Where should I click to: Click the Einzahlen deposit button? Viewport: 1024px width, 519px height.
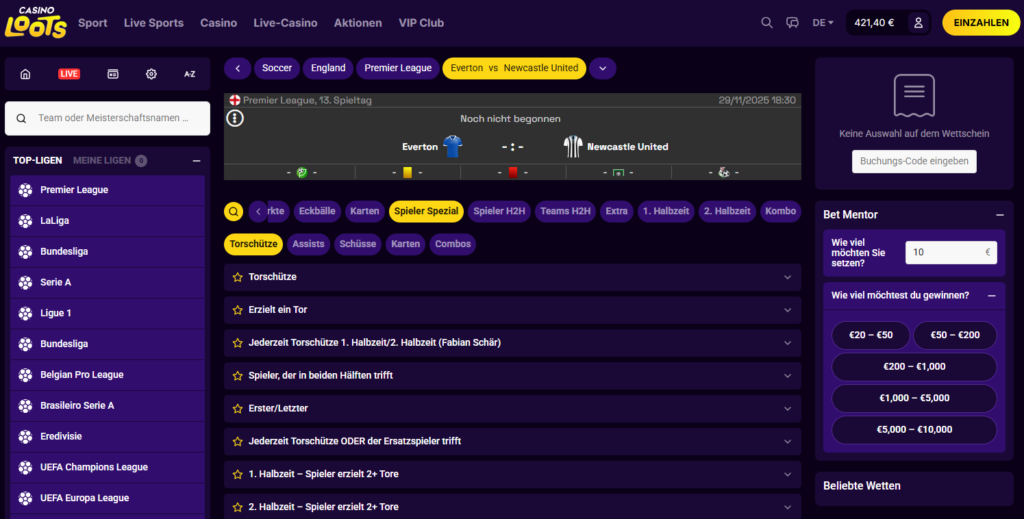point(981,23)
